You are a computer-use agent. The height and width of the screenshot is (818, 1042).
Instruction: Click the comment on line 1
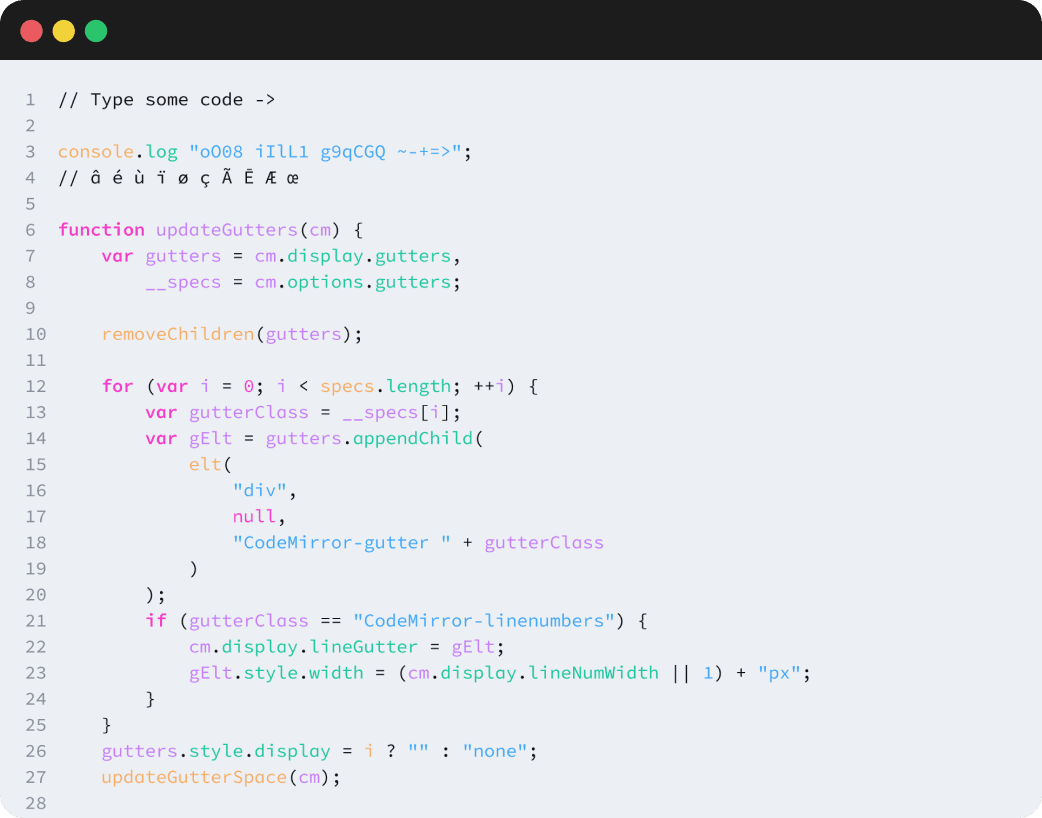(165, 99)
